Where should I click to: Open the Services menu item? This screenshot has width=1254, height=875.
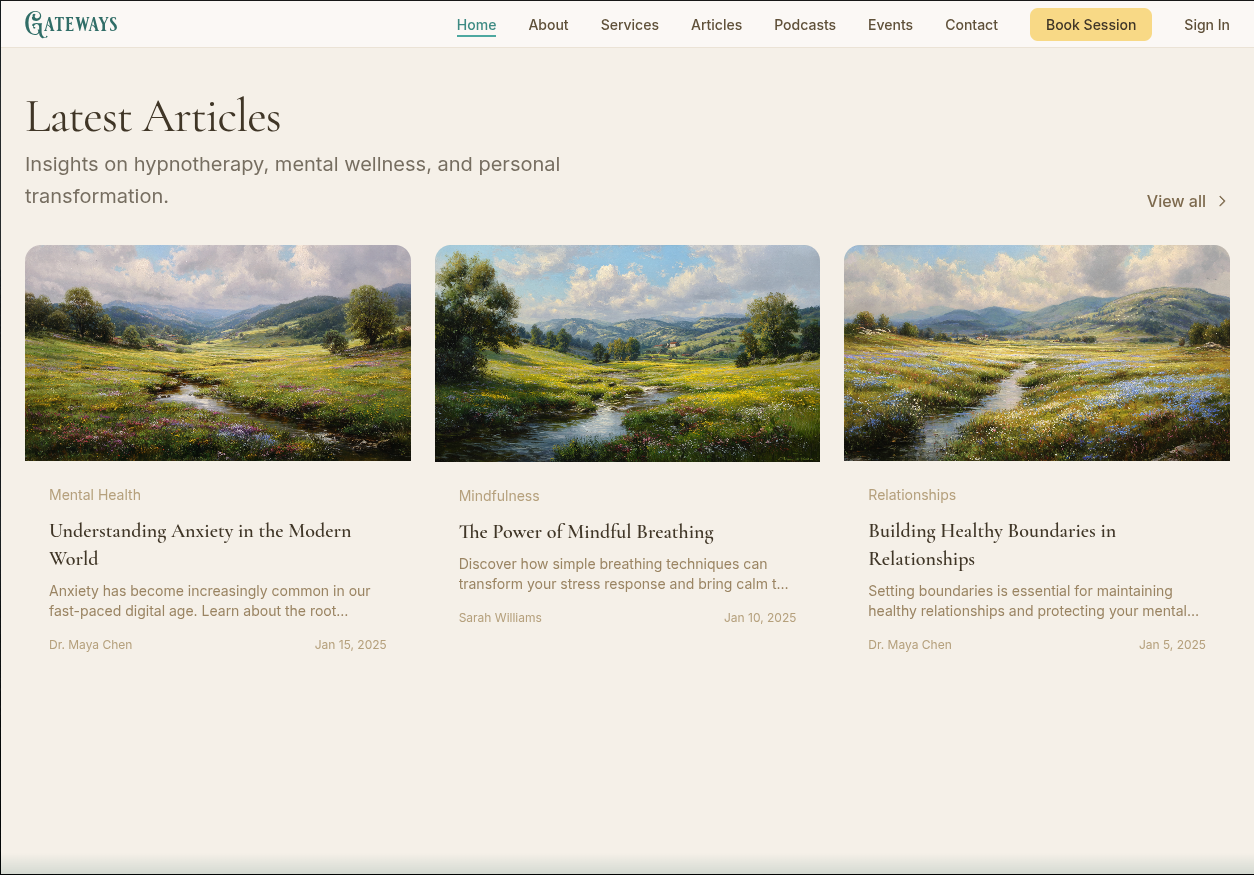pos(629,25)
